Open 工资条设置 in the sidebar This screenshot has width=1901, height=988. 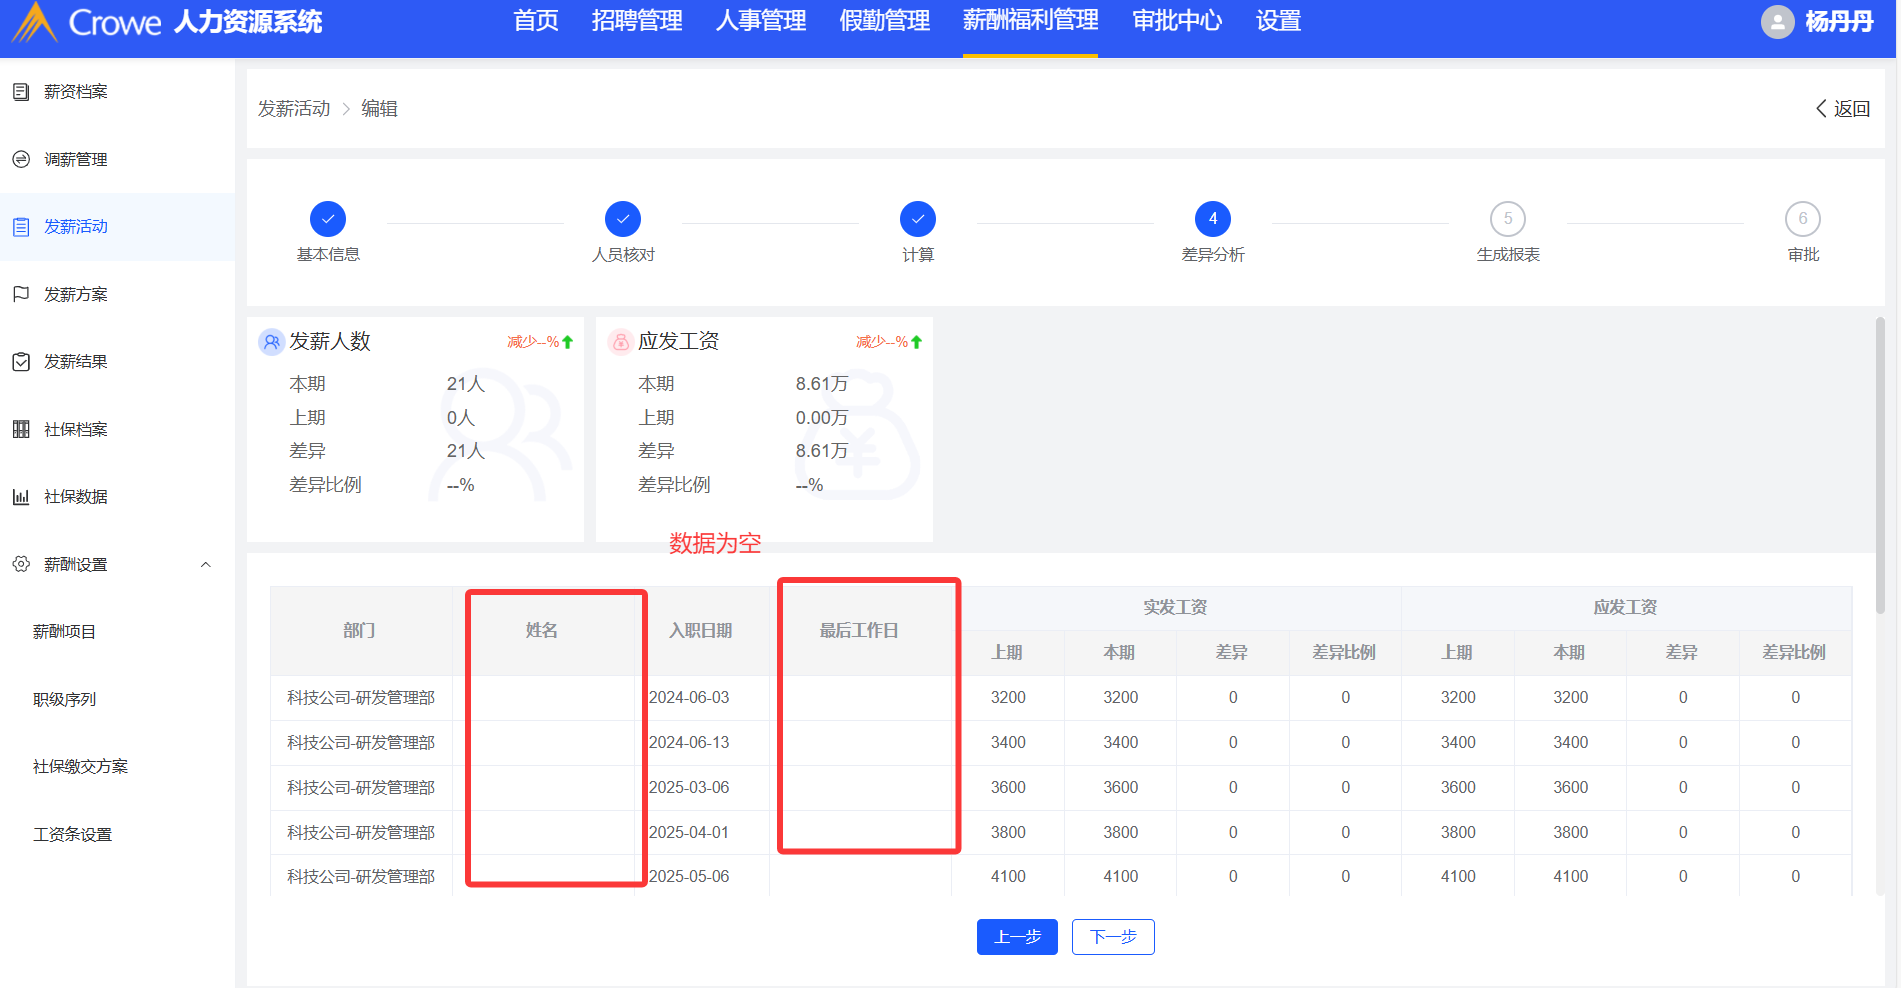72,835
